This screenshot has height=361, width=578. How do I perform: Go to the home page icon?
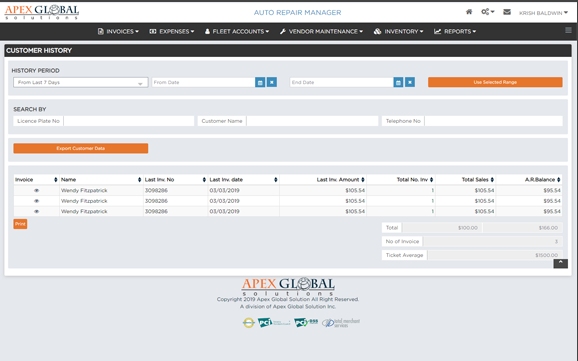pos(469,12)
